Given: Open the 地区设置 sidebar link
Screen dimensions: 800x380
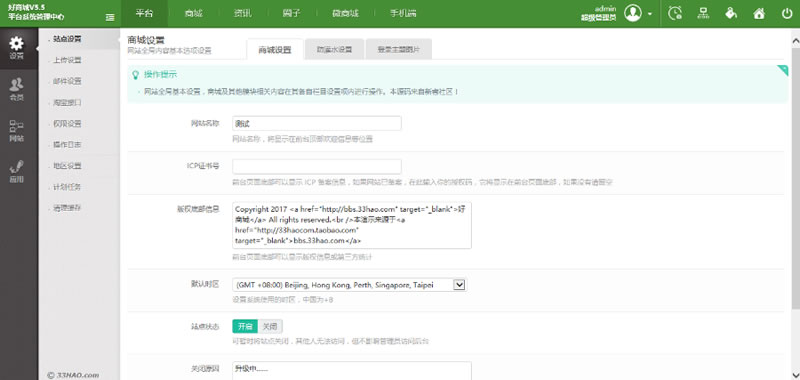Looking at the screenshot, I should 68,166.
